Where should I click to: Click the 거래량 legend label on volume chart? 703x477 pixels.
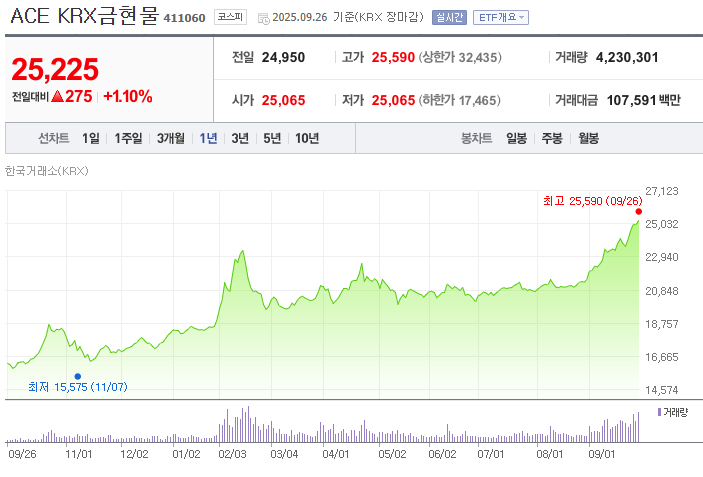coord(675,412)
